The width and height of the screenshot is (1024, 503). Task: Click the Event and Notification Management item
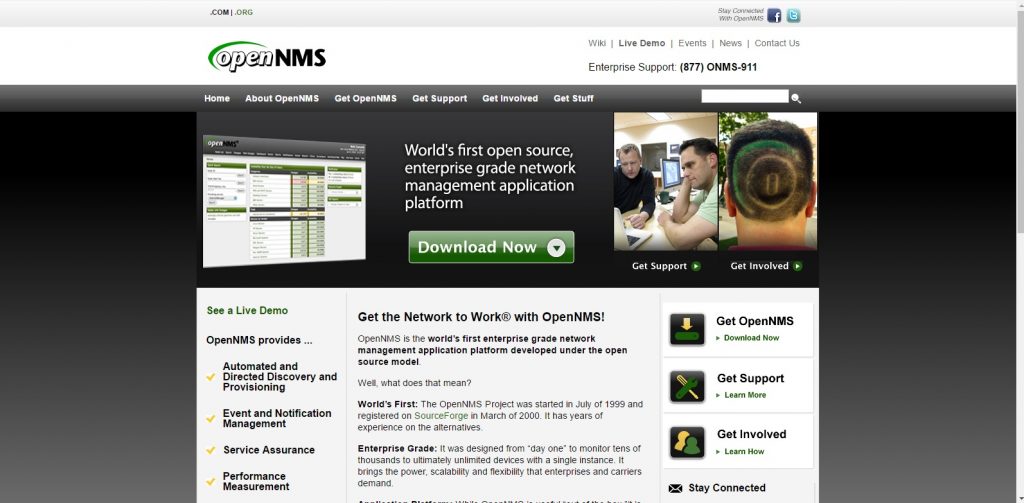pyautogui.click(x=277, y=419)
